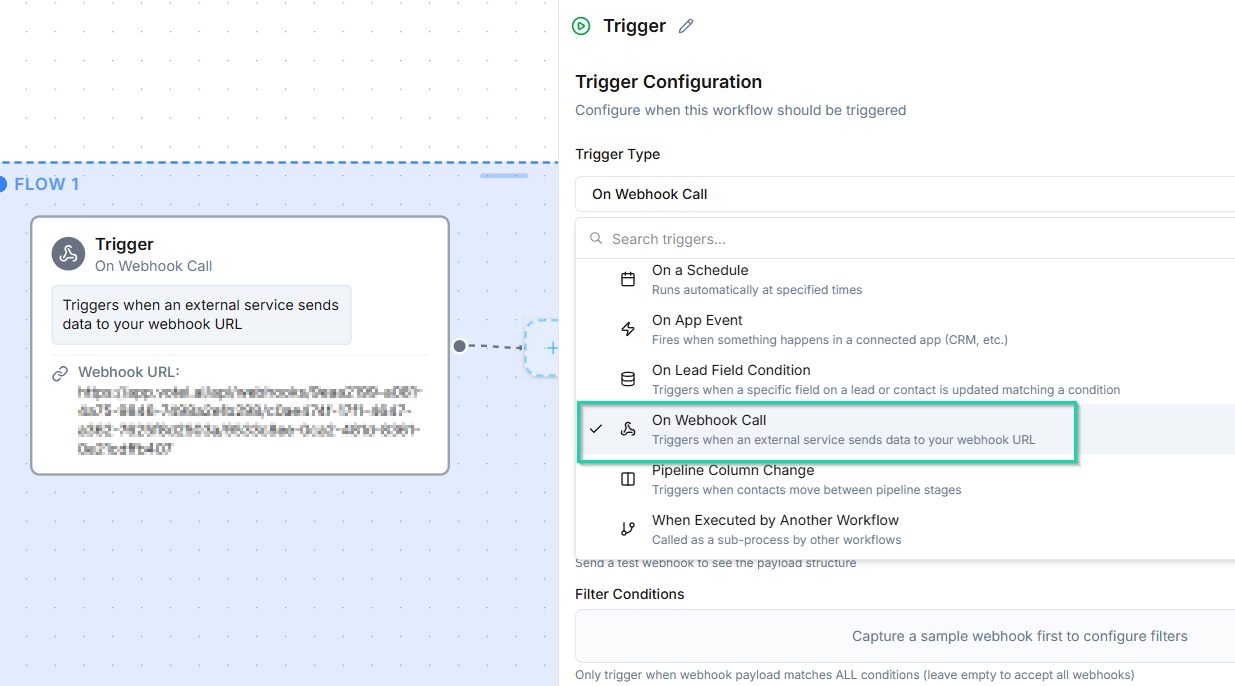
Task: Click Capture a sample webhook first to configure filters
Action: [1019, 636]
